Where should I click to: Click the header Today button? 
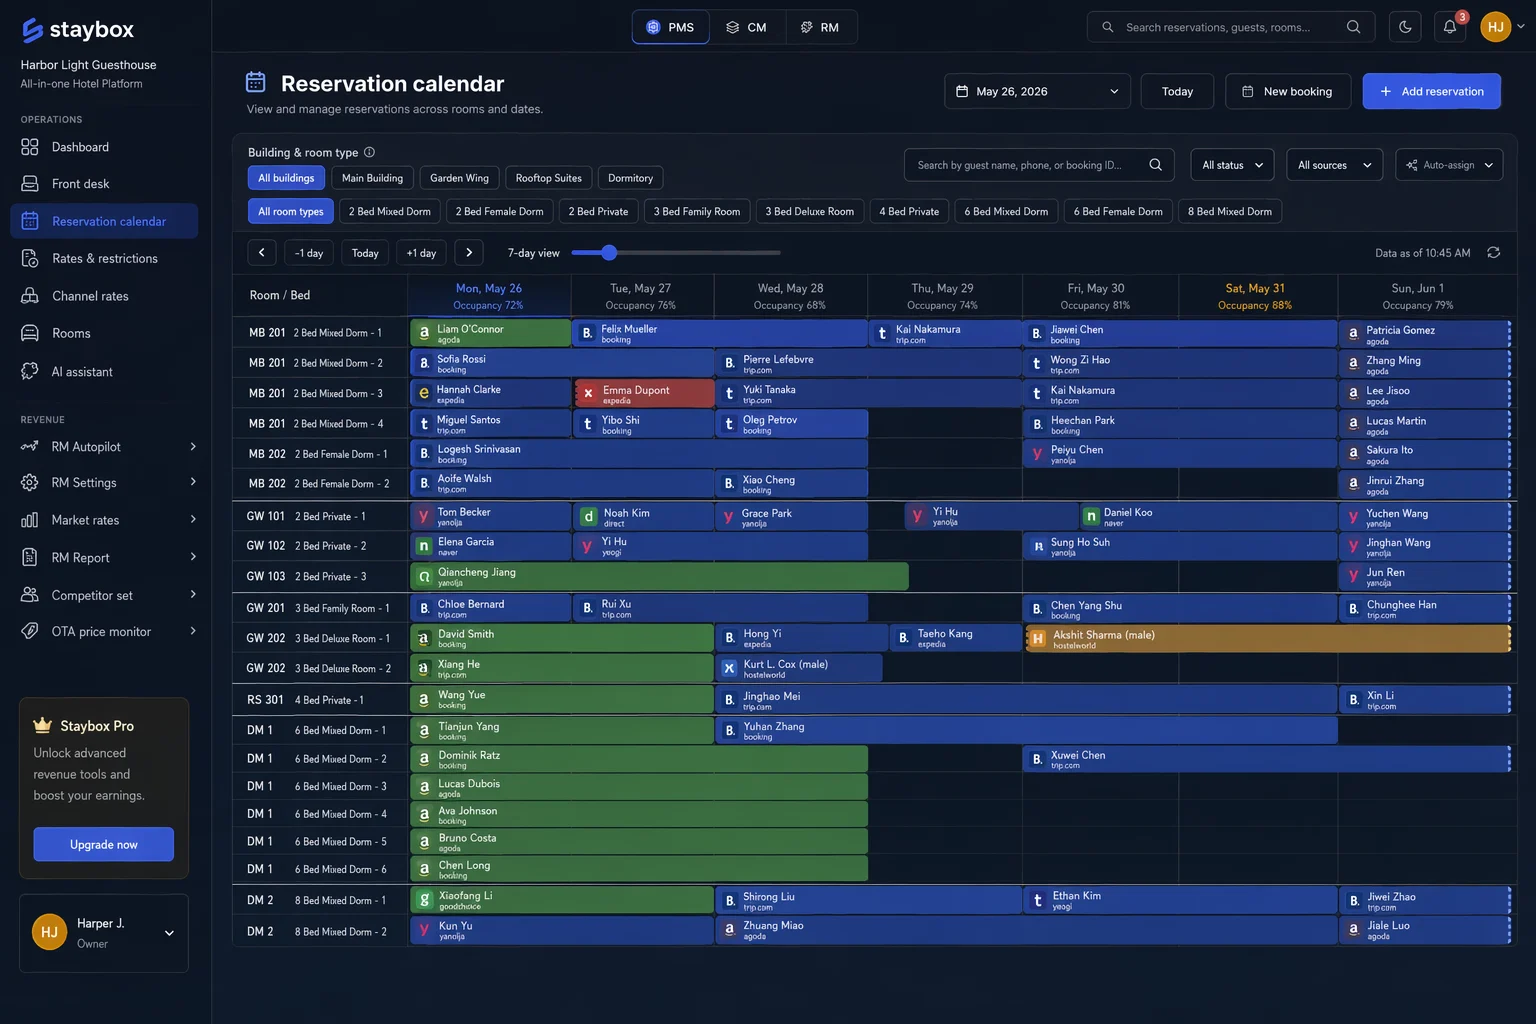(1177, 91)
